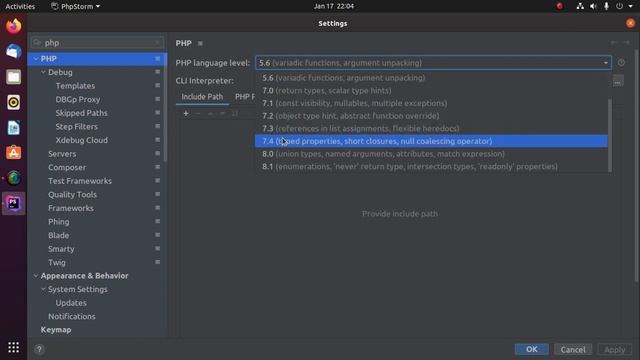This screenshot has height=360, width=640.
Task: Open Test Frameworks settings
Action: click(x=80, y=181)
